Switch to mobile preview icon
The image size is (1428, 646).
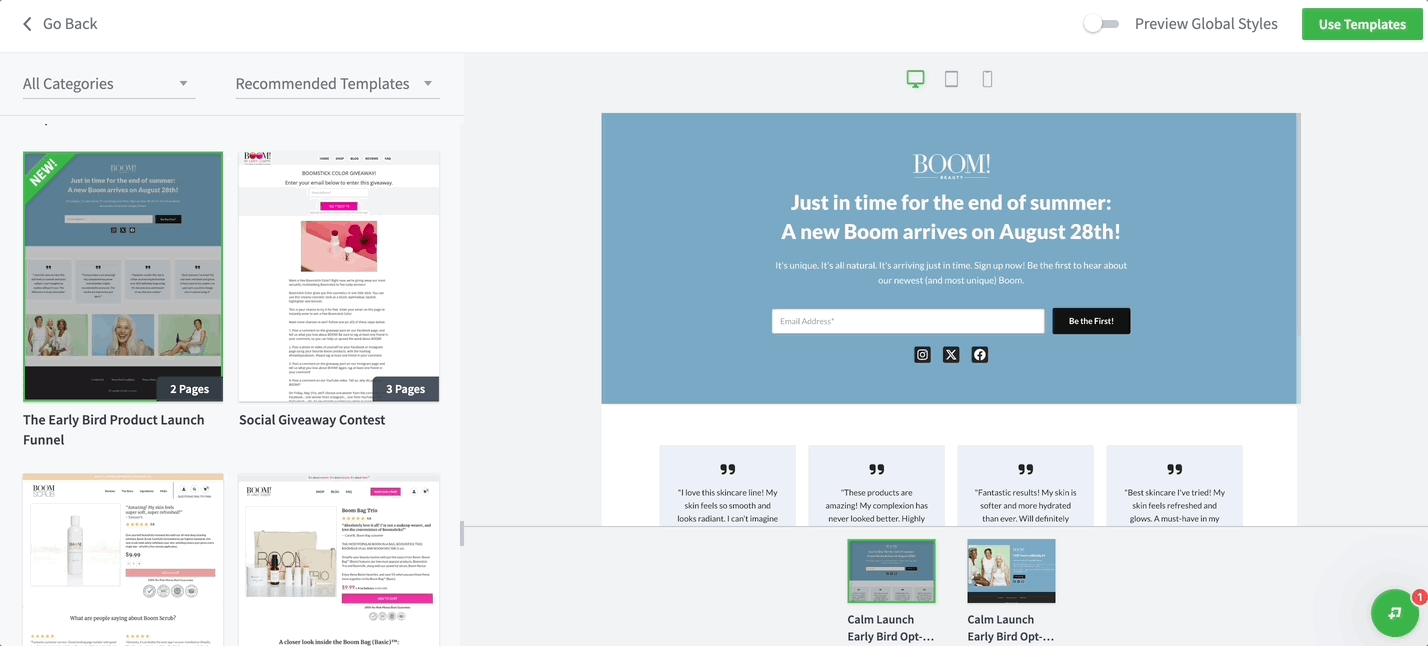coord(987,79)
